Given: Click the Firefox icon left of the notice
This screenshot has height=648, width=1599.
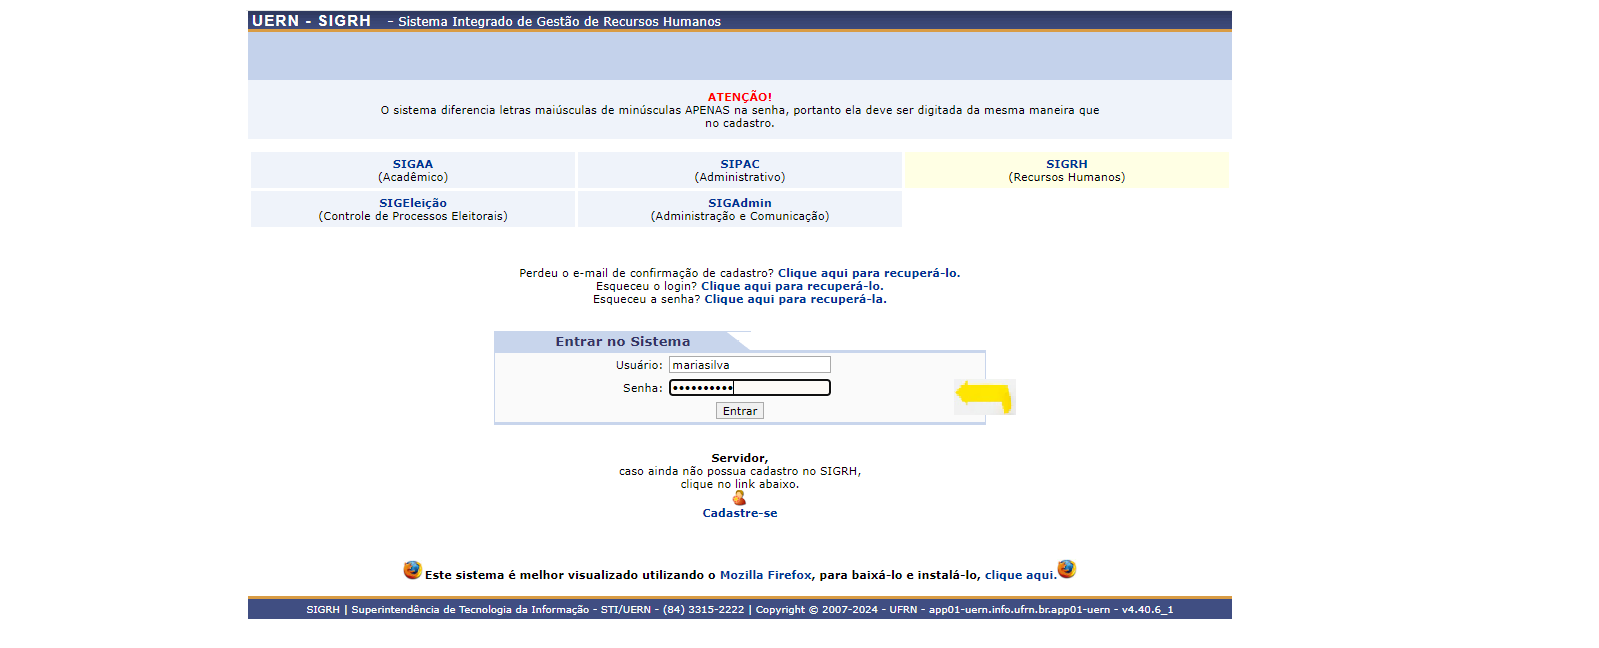Looking at the screenshot, I should point(412,570).
